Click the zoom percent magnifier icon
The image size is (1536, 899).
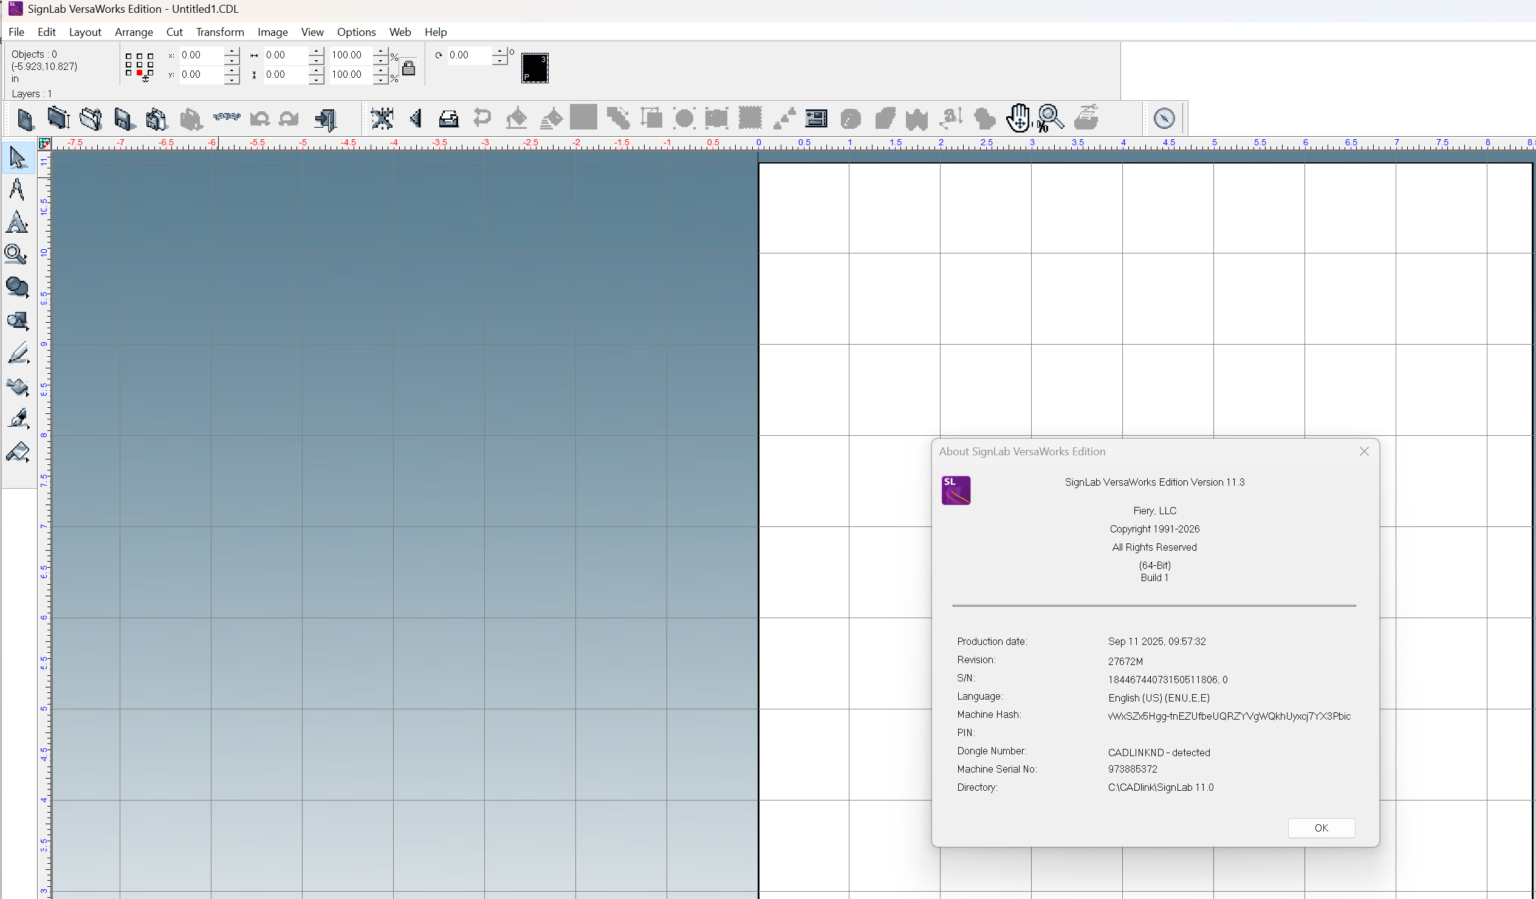pos(1050,118)
